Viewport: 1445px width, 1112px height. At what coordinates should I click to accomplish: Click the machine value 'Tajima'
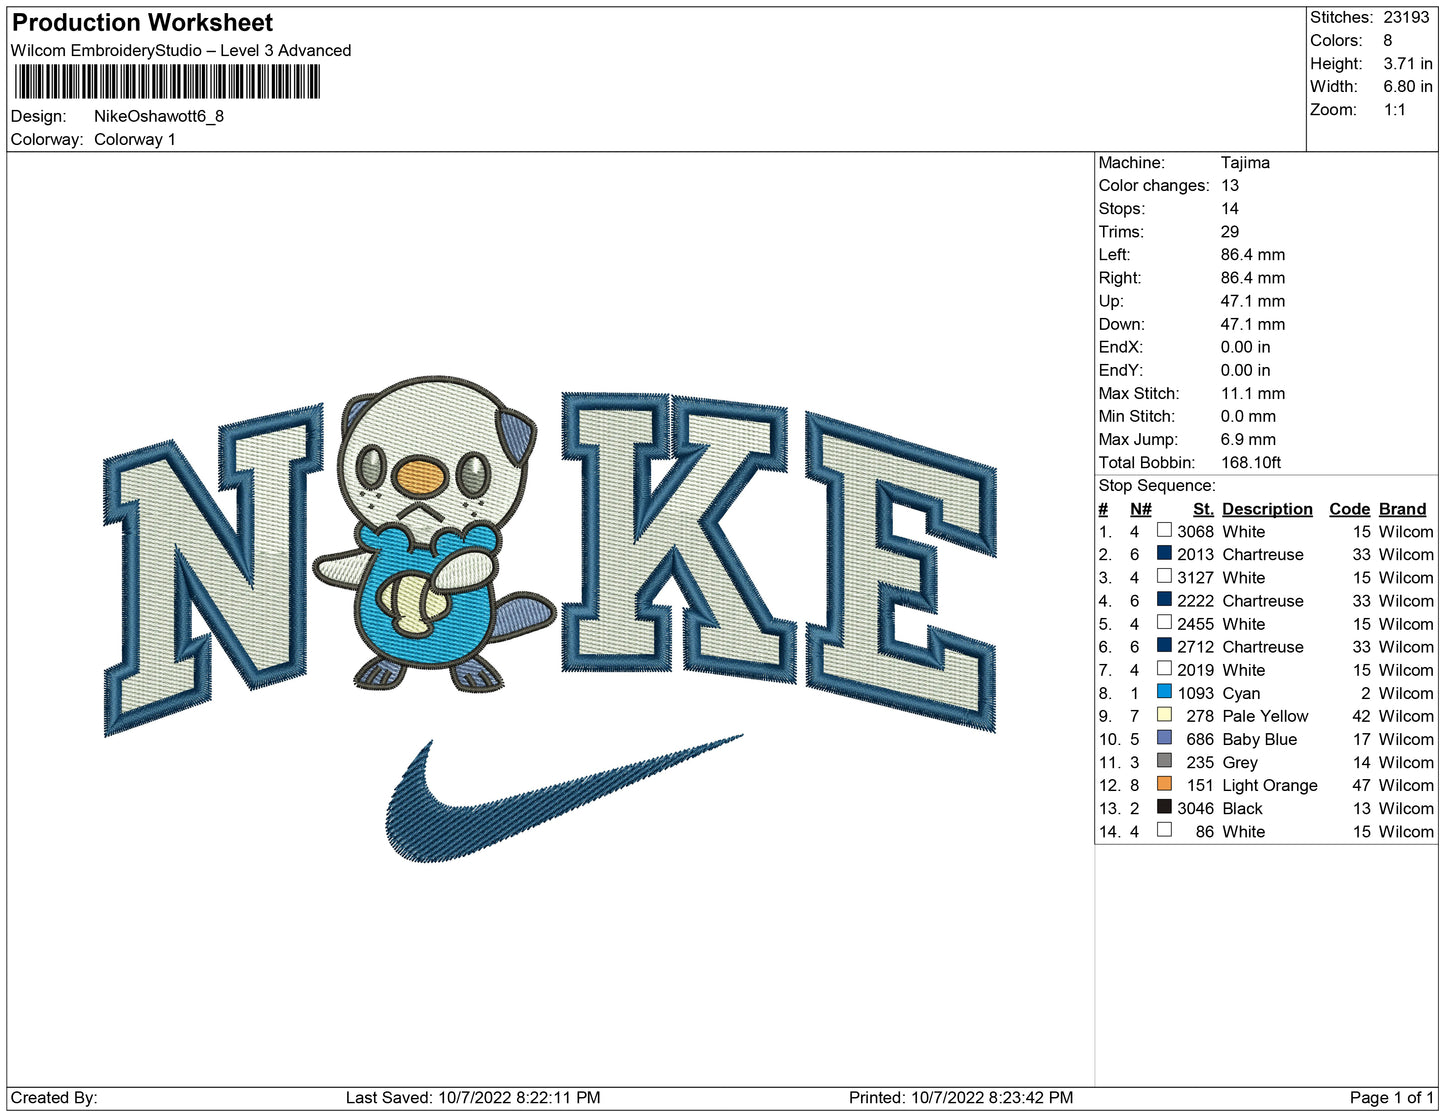tap(1245, 162)
